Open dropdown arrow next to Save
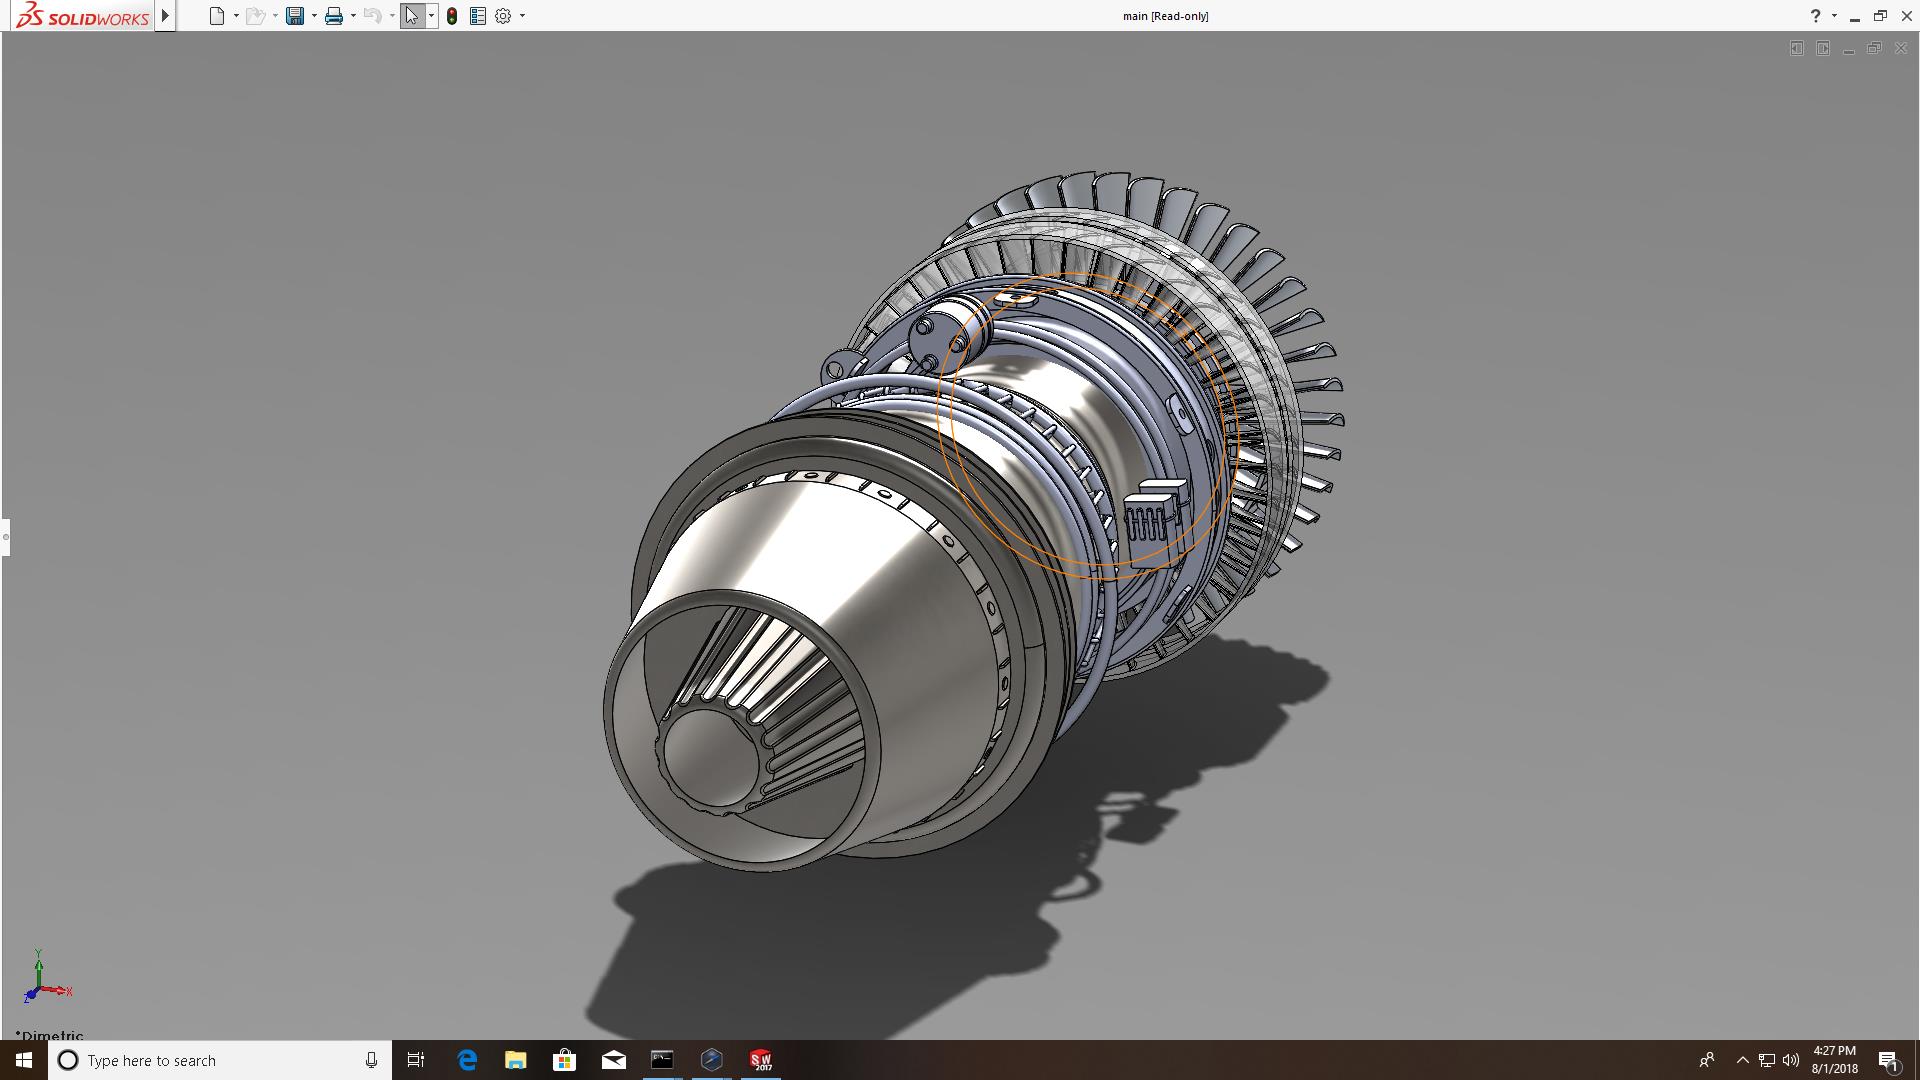1920x1080 pixels. (314, 16)
